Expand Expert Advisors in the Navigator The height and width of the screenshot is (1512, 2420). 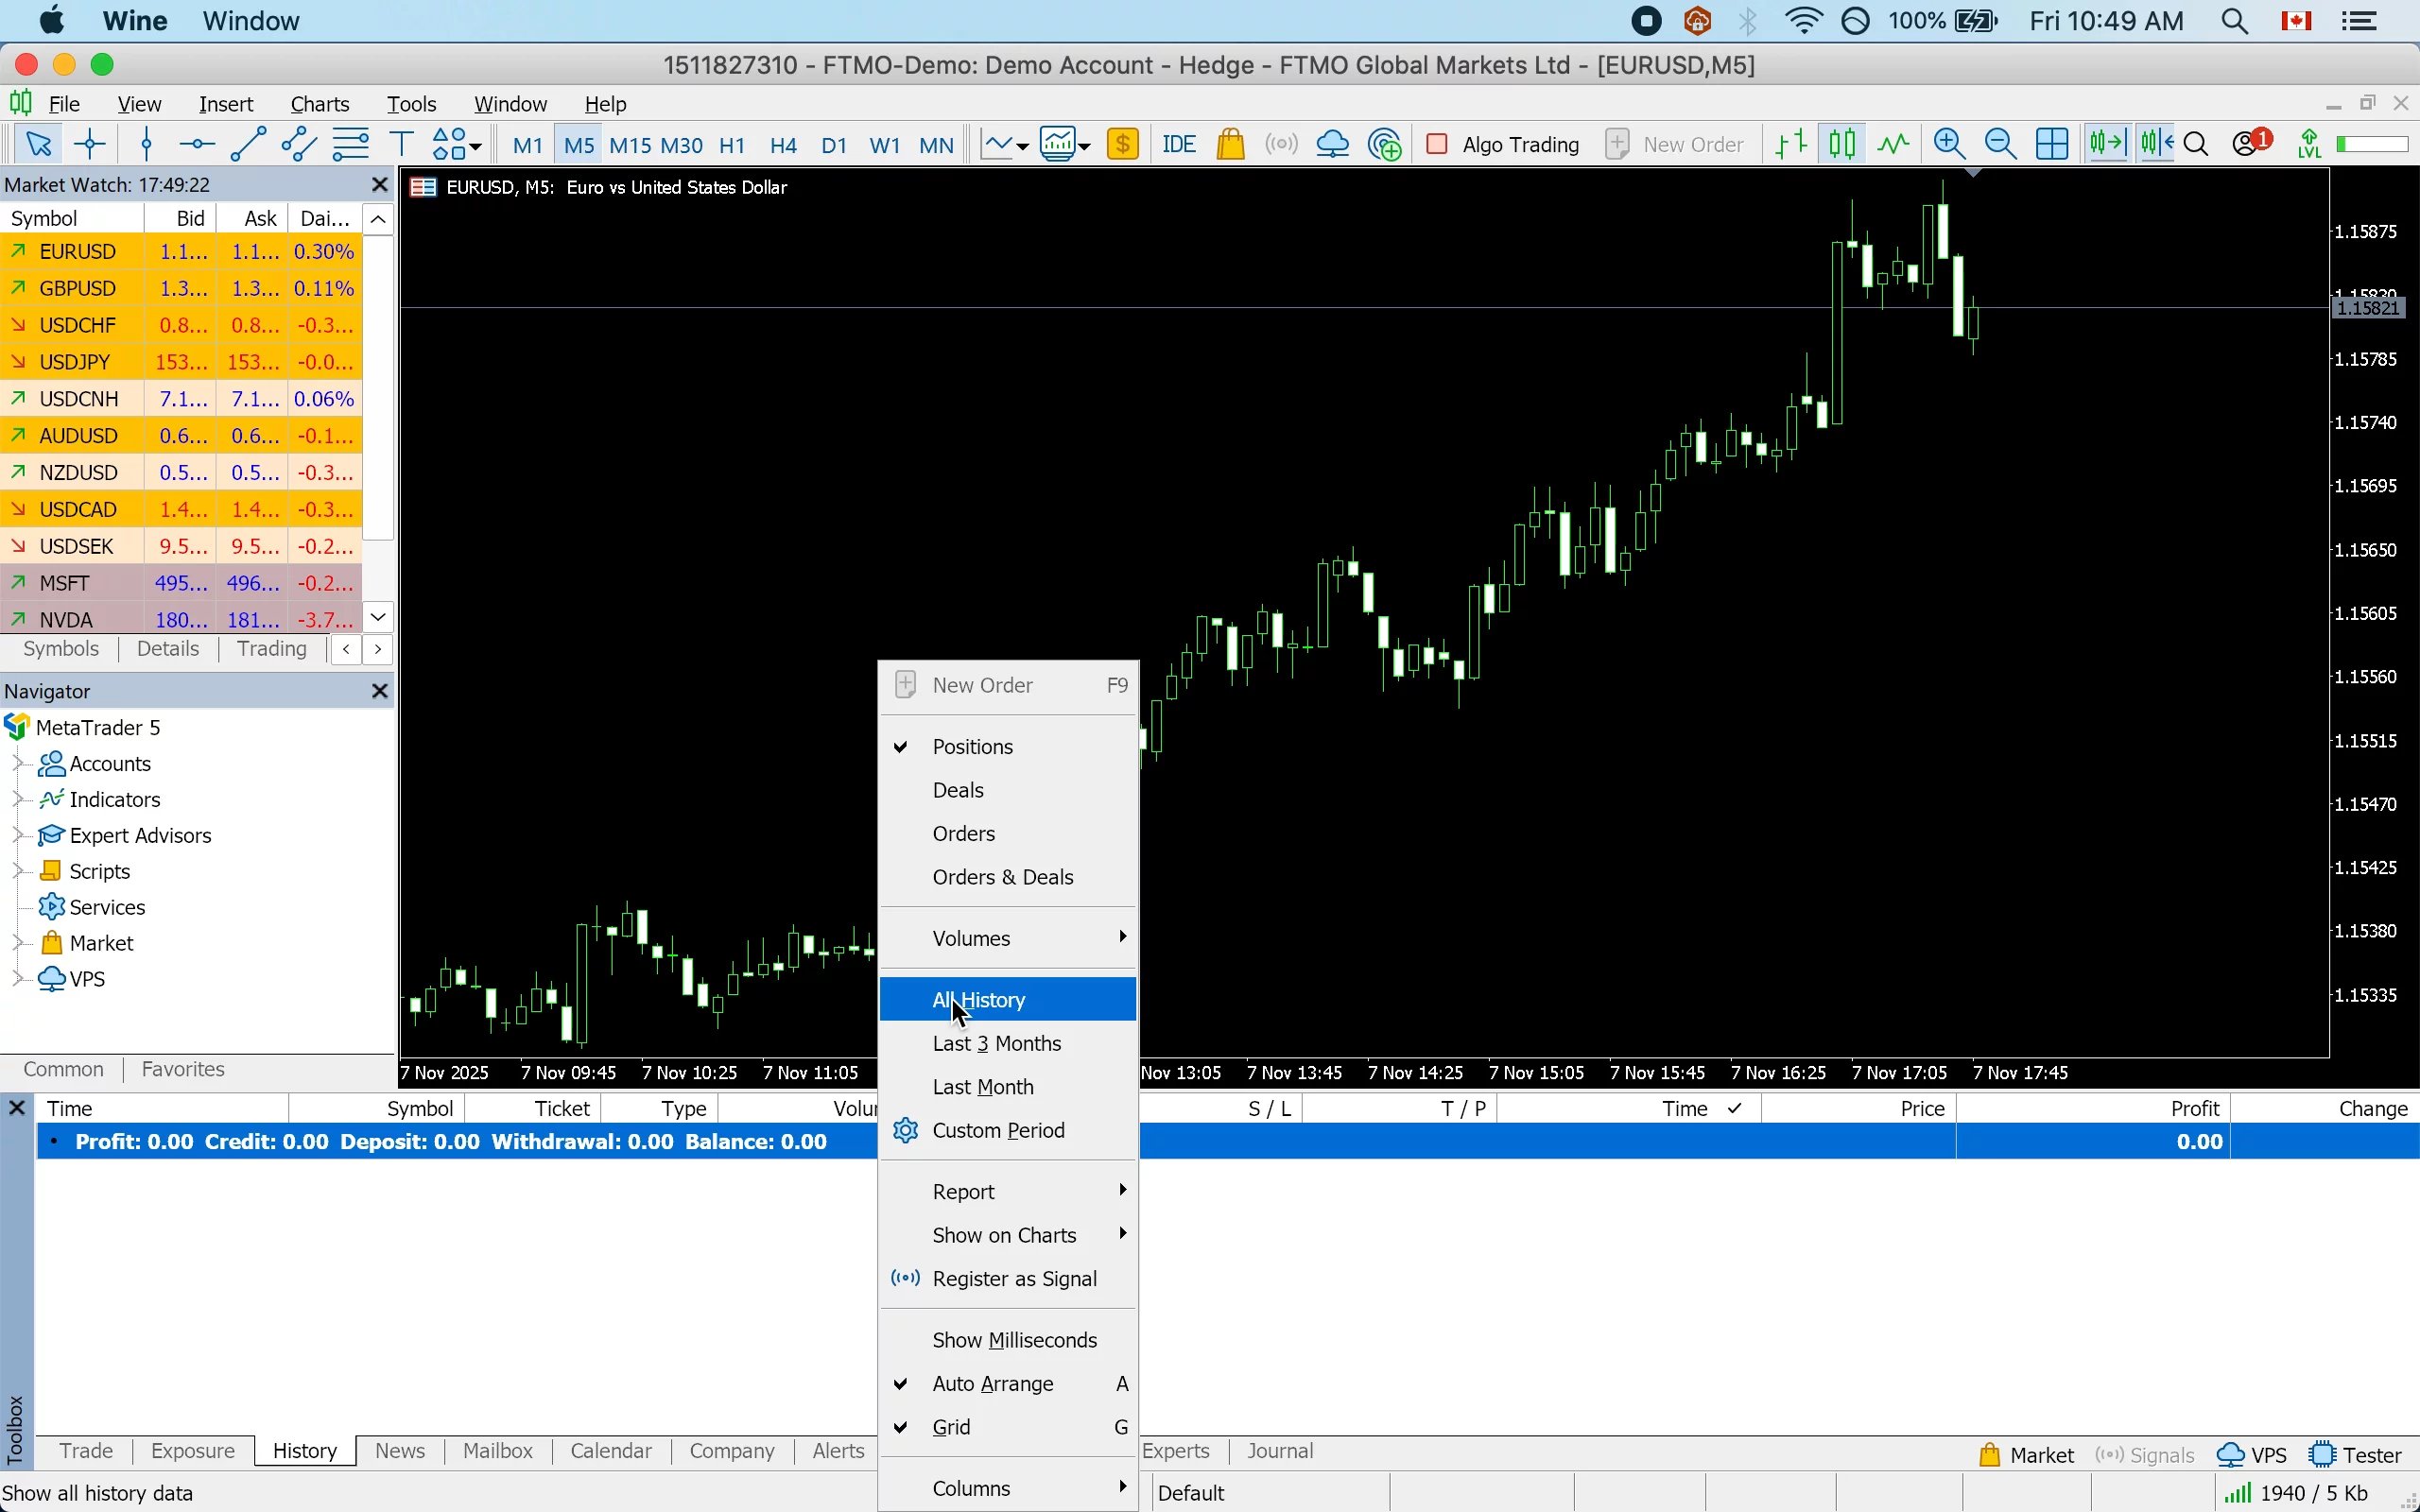tap(18, 835)
